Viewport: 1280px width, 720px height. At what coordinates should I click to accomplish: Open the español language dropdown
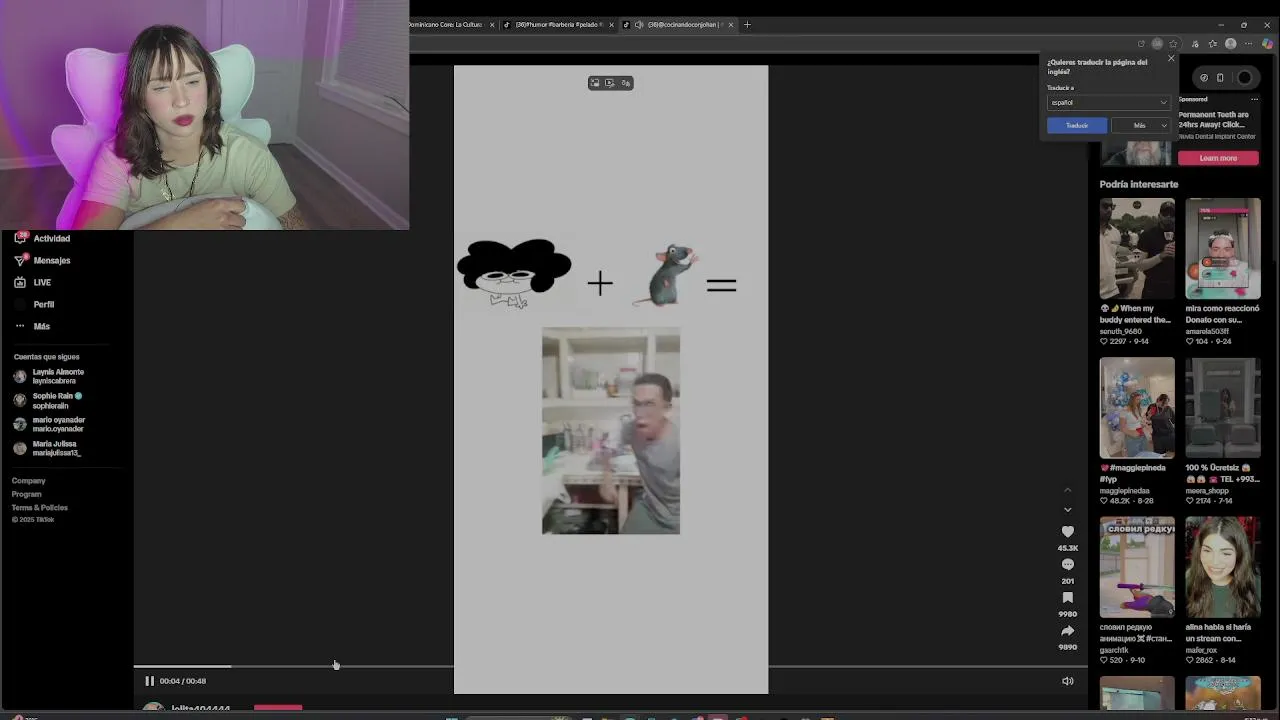(1108, 102)
